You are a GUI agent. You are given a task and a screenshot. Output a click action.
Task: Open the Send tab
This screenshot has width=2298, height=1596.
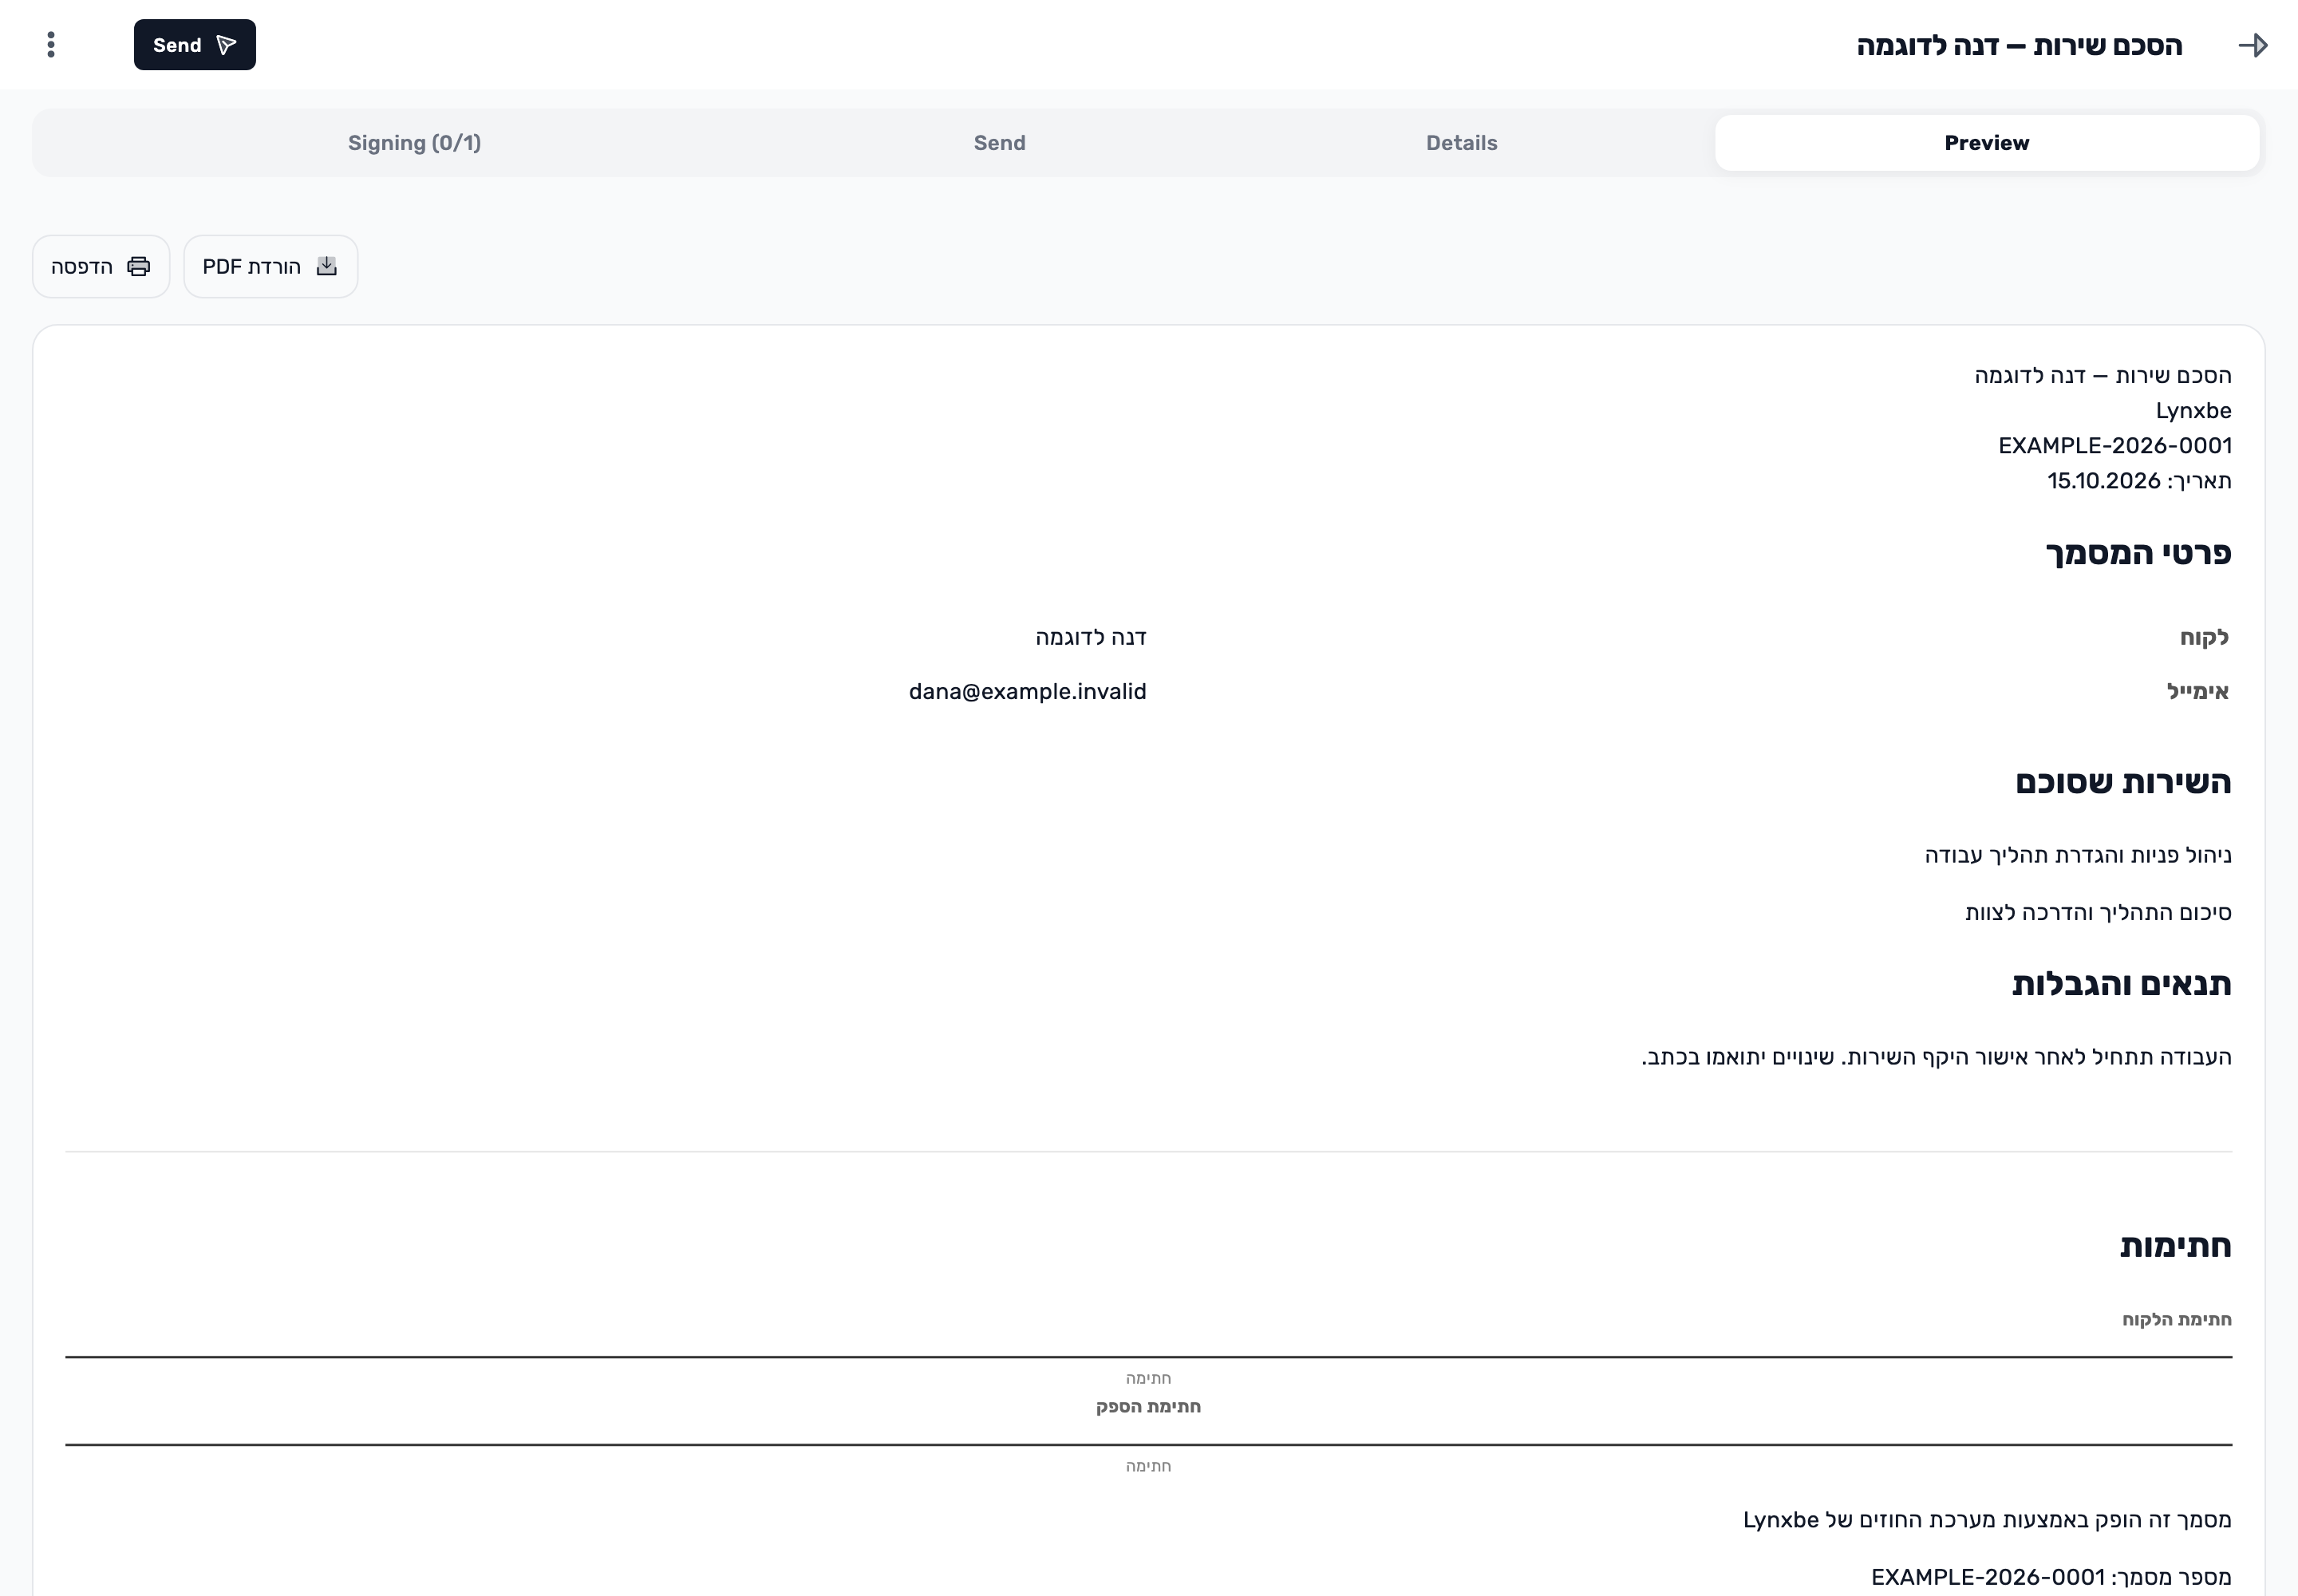[x=1000, y=143]
